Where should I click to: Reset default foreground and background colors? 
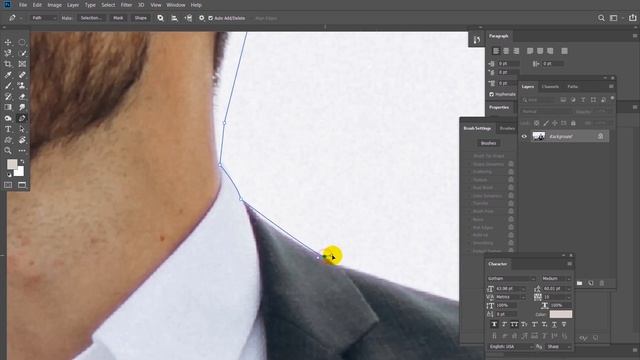[9, 175]
